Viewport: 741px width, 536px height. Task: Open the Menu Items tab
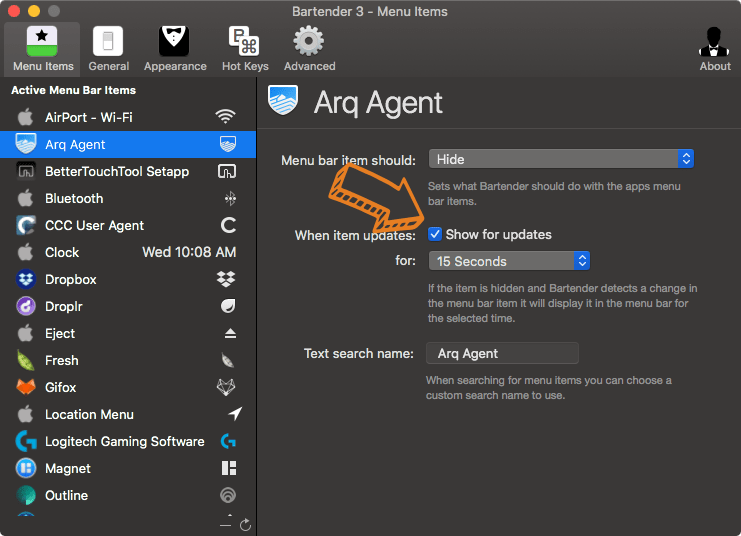43,49
